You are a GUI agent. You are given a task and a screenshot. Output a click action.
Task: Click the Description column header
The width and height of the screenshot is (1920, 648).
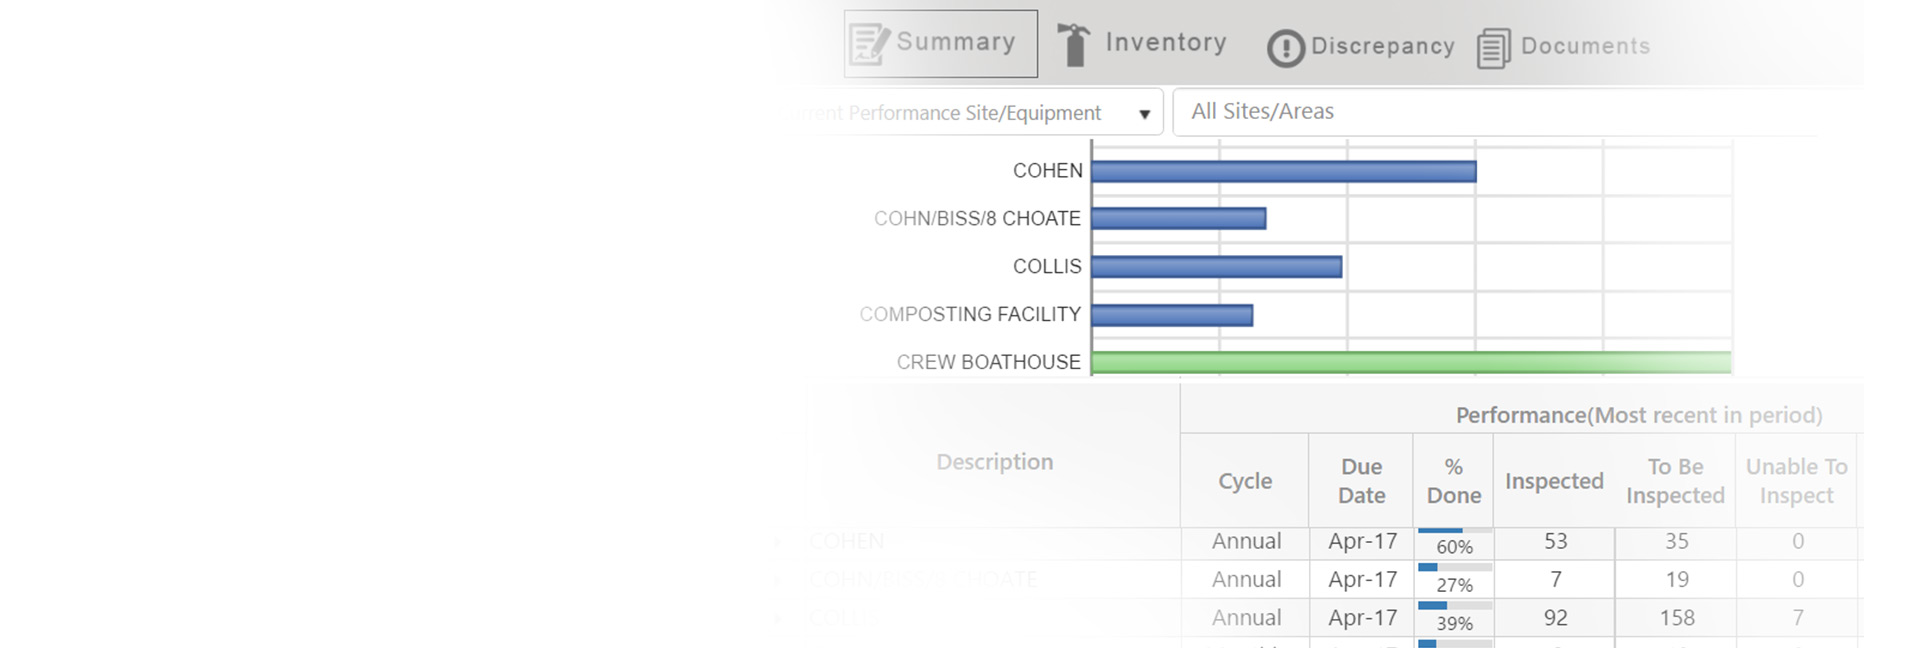[x=994, y=462]
